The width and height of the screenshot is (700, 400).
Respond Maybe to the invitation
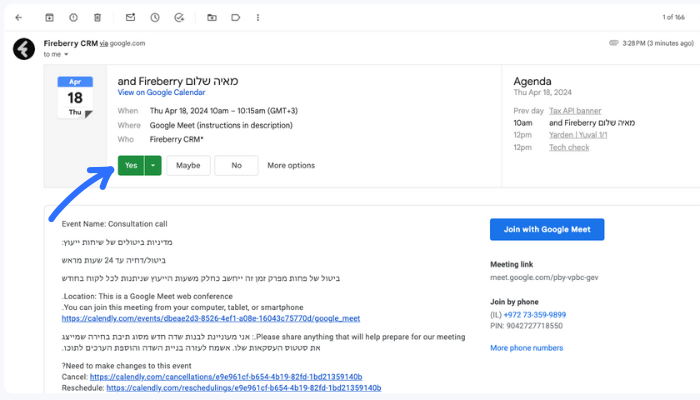click(188, 165)
